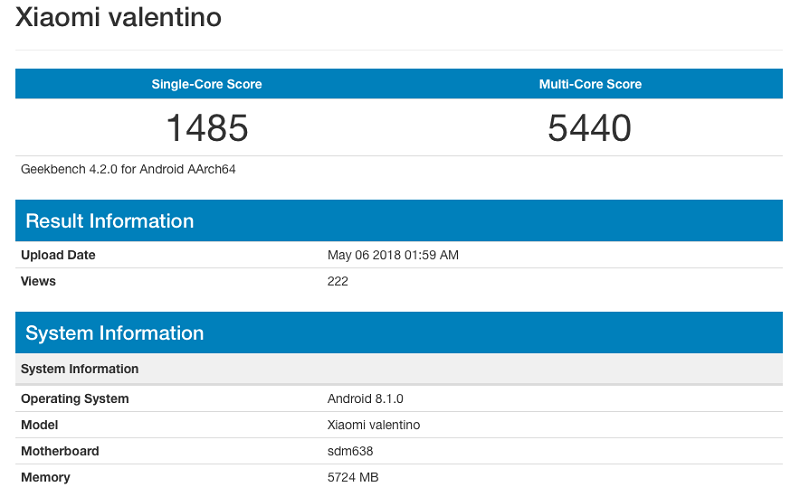Click the Xiaomi valentino page title

click(x=118, y=18)
